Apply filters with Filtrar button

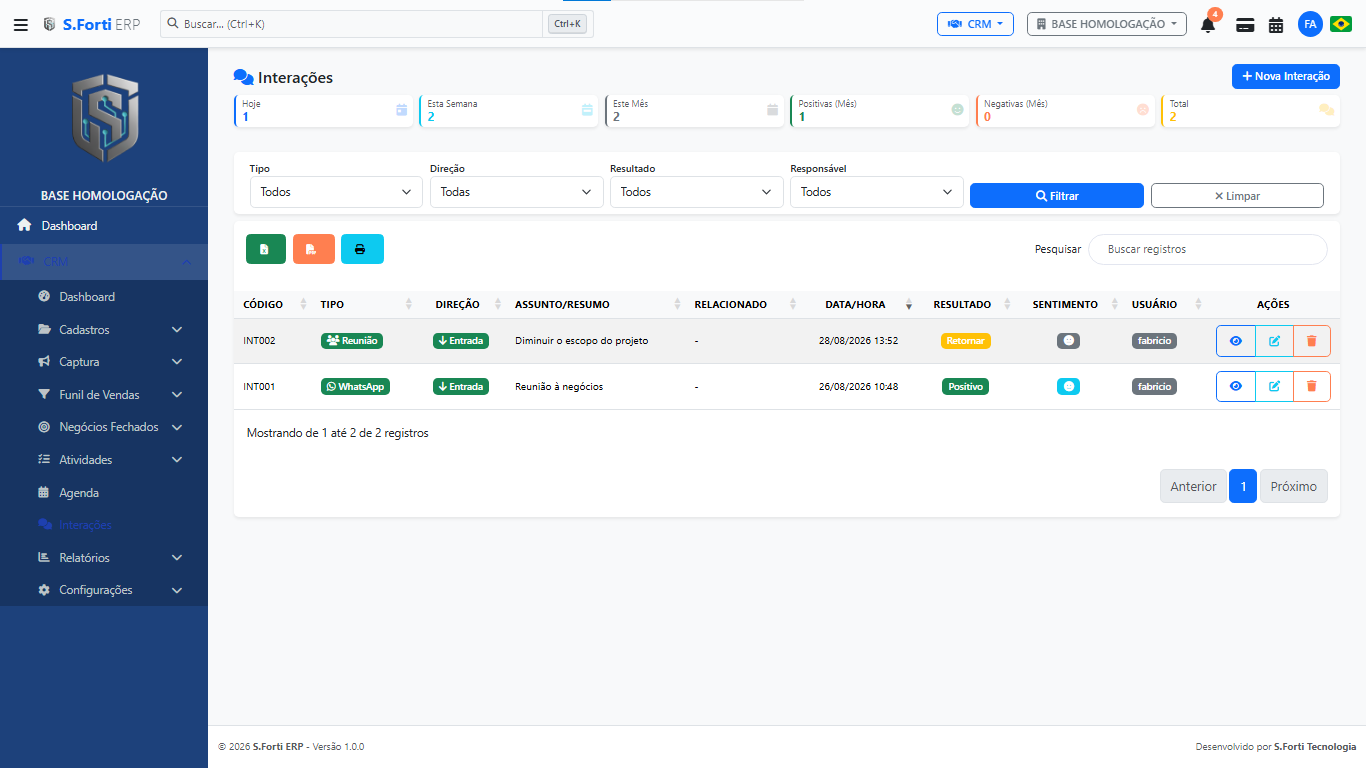pyautogui.click(x=1057, y=196)
